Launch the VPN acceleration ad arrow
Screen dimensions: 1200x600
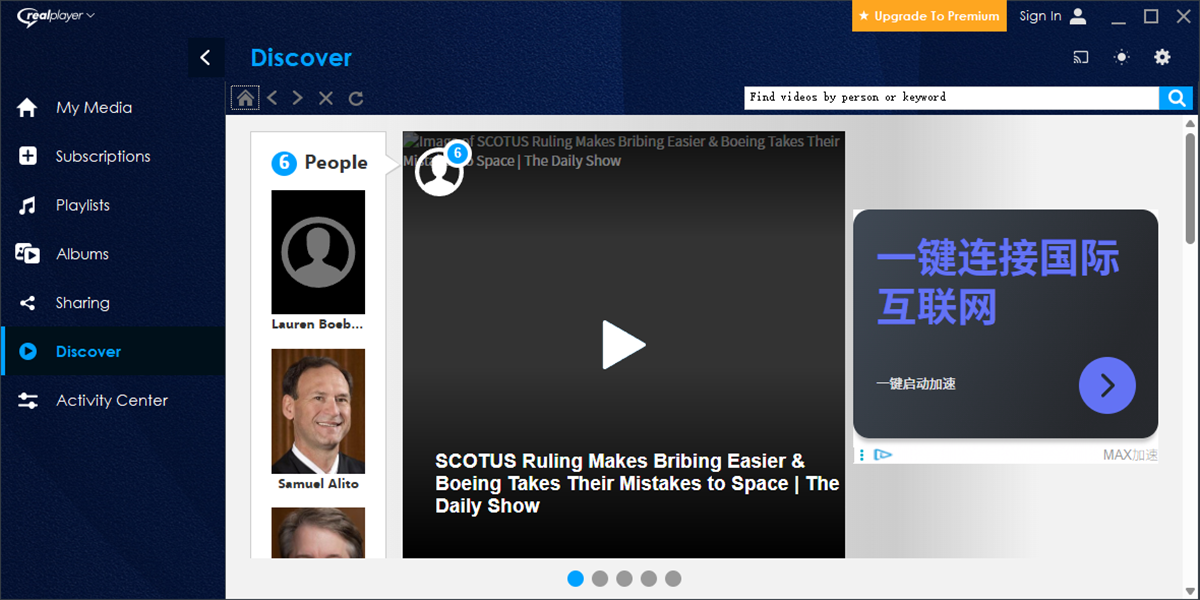[1107, 385]
